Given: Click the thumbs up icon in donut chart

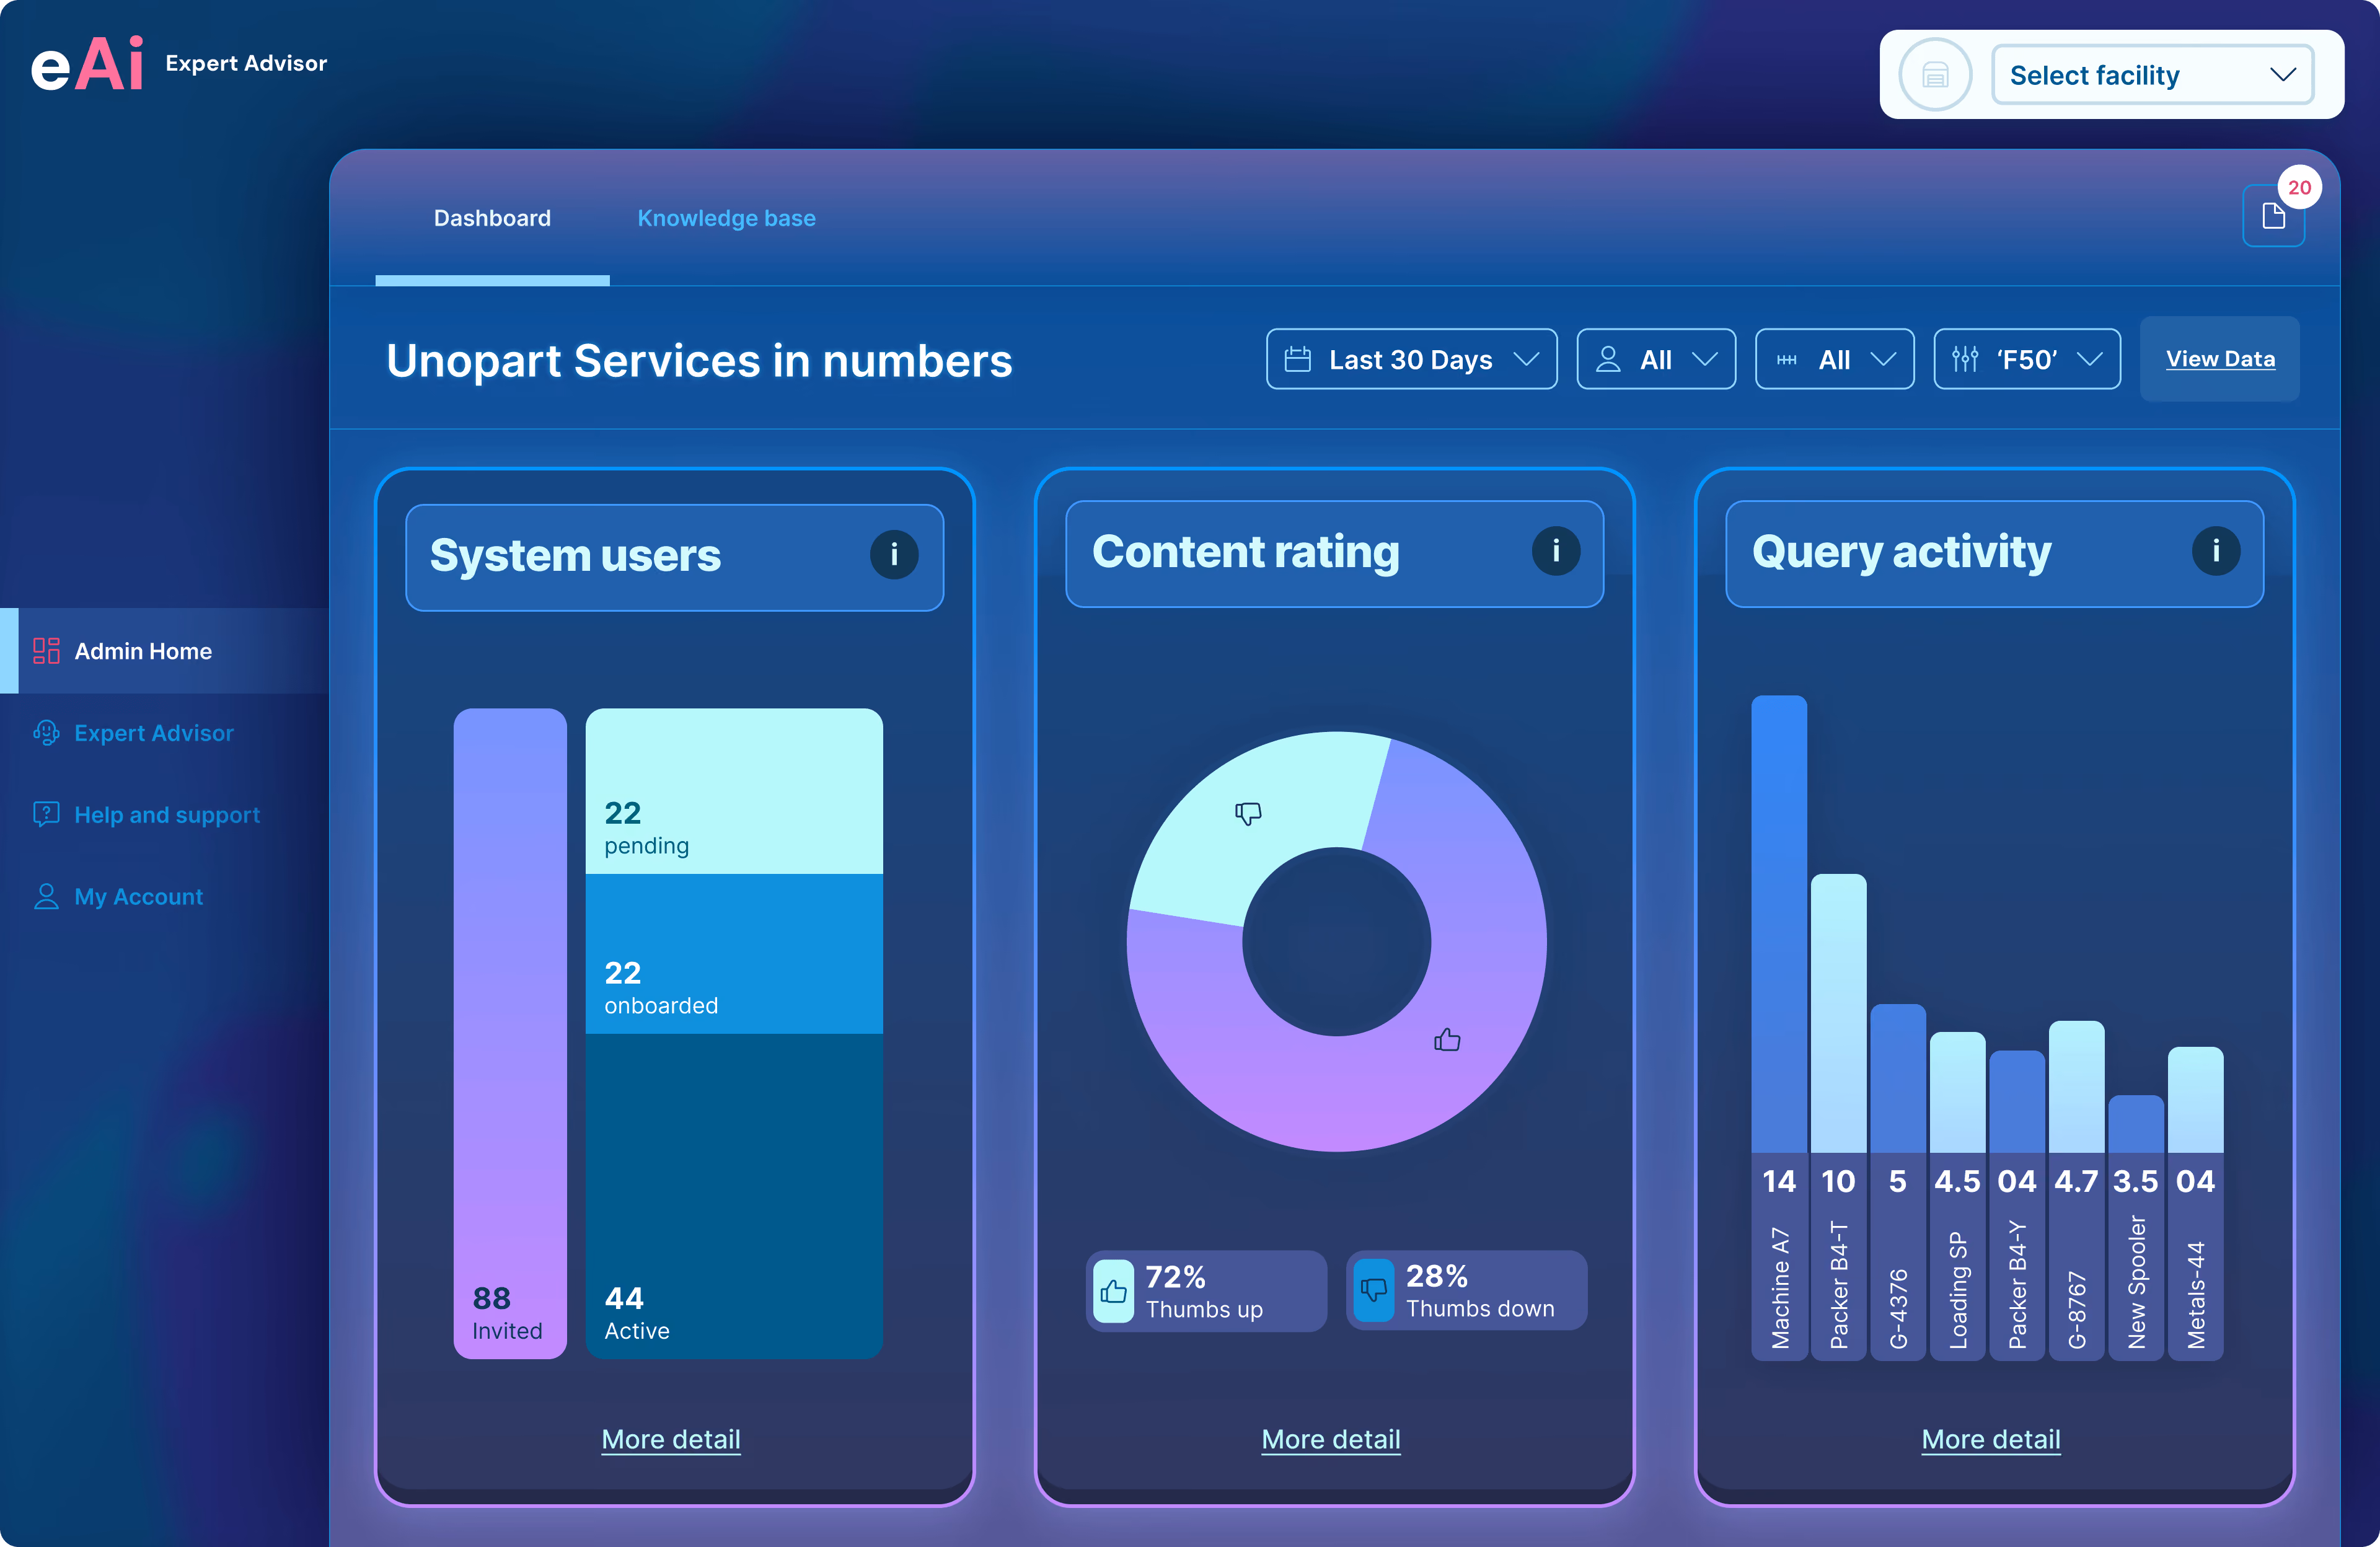Looking at the screenshot, I should click(1447, 1040).
